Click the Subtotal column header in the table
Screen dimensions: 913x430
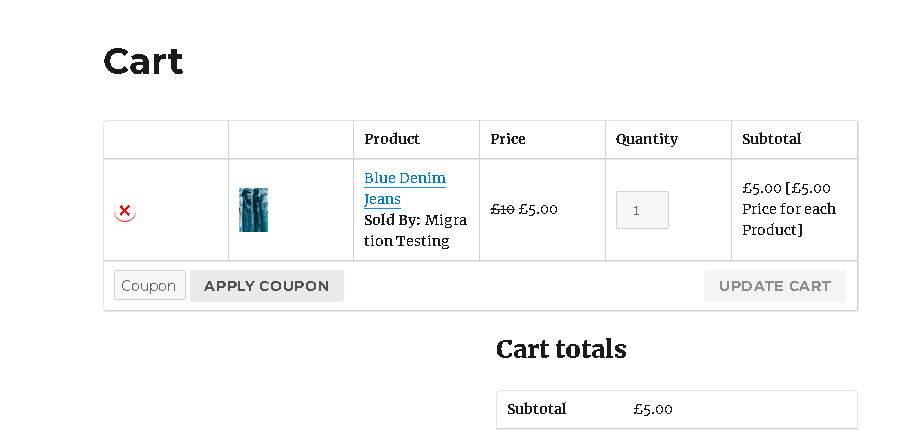tap(771, 139)
